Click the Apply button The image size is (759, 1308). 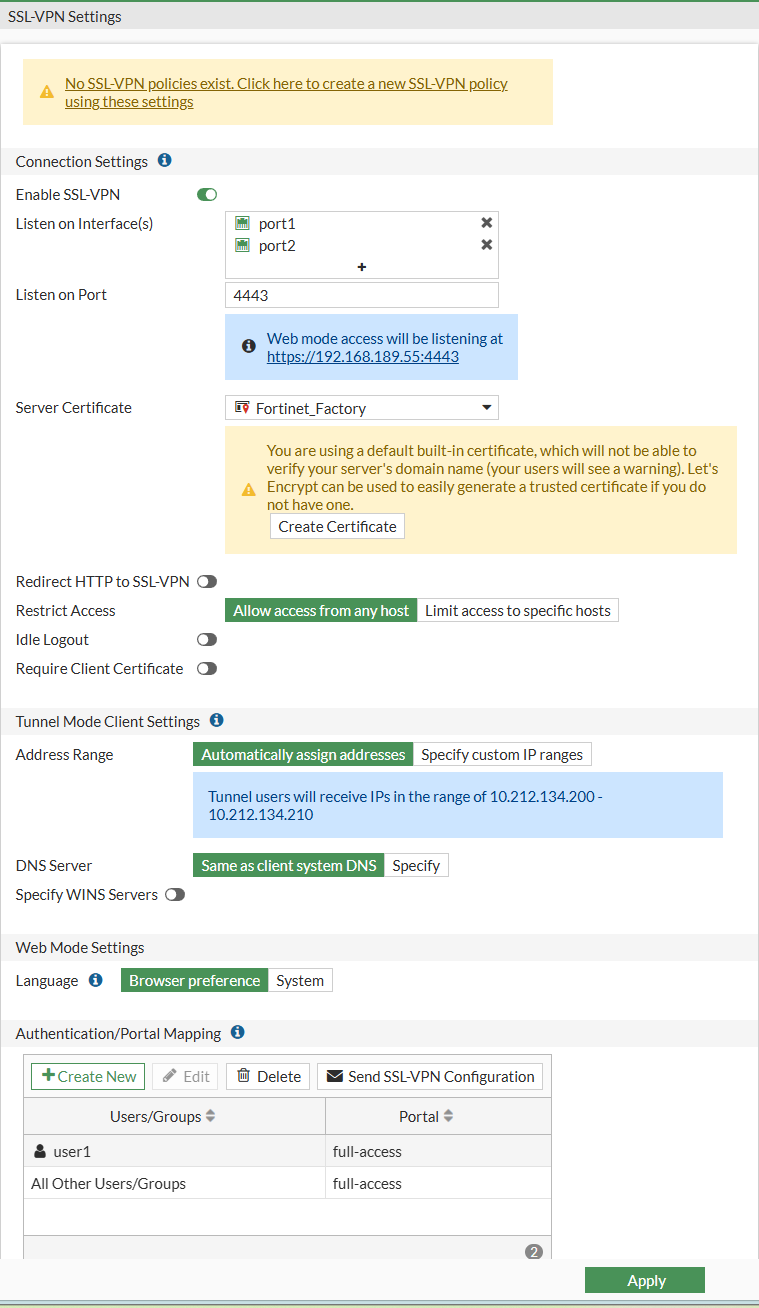click(x=645, y=1280)
